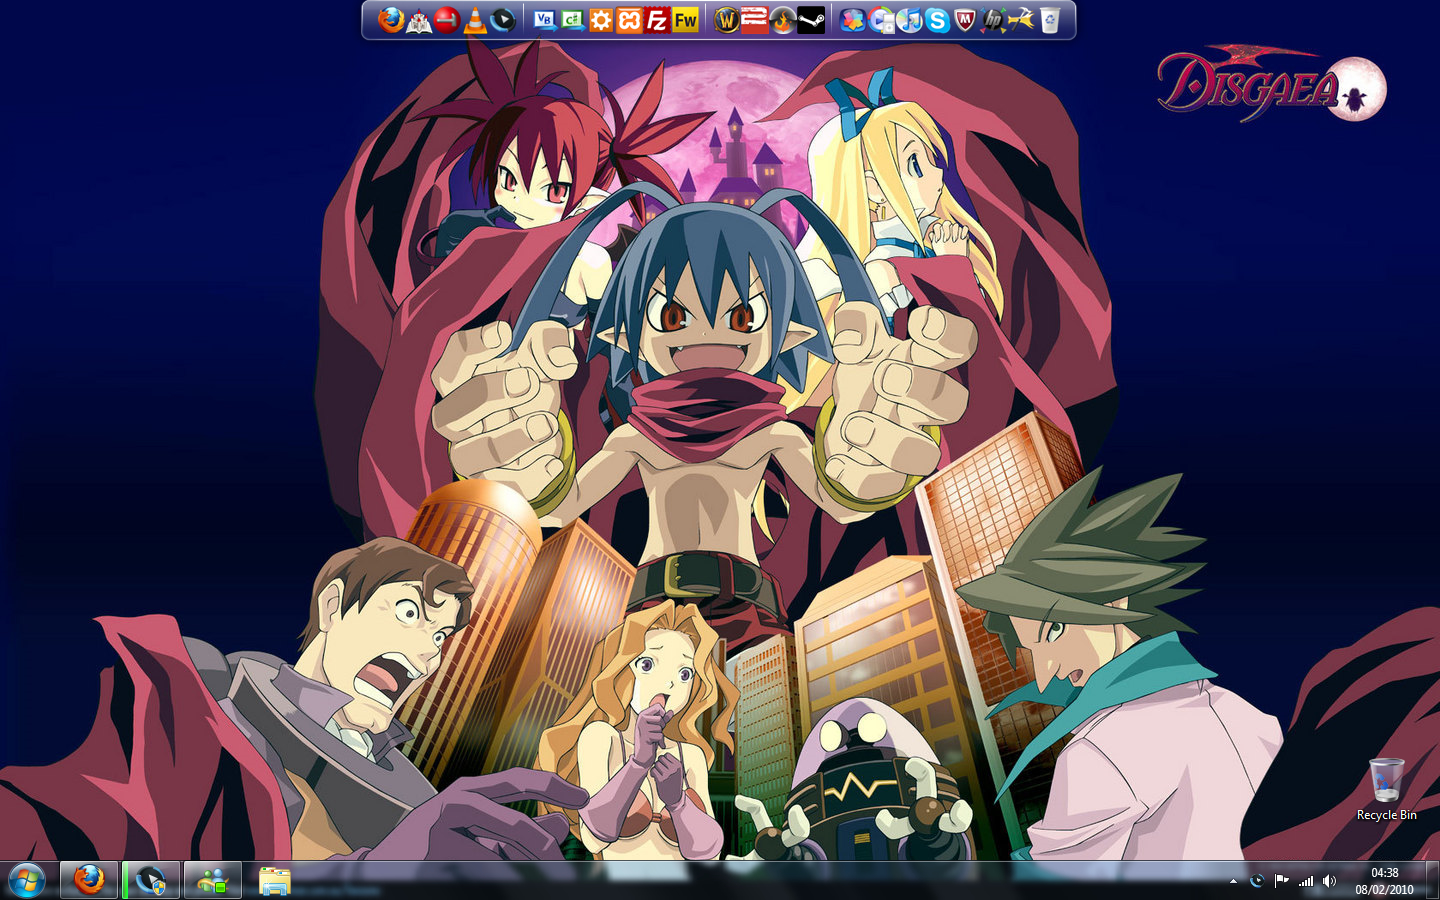Open the red striped game icon in dock
Screen dimensions: 1440x900
pyautogui.click(x=755, y=19)
